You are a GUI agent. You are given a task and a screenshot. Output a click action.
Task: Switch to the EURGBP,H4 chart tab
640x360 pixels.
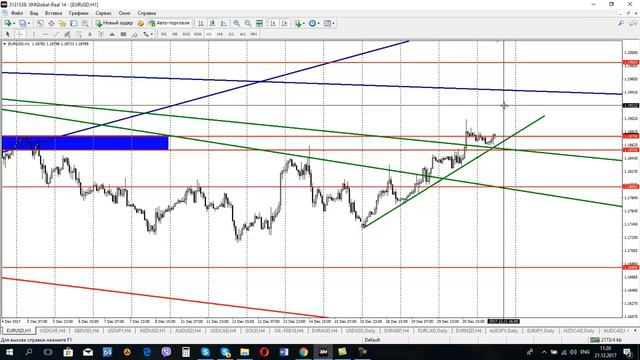pos(396,331)
